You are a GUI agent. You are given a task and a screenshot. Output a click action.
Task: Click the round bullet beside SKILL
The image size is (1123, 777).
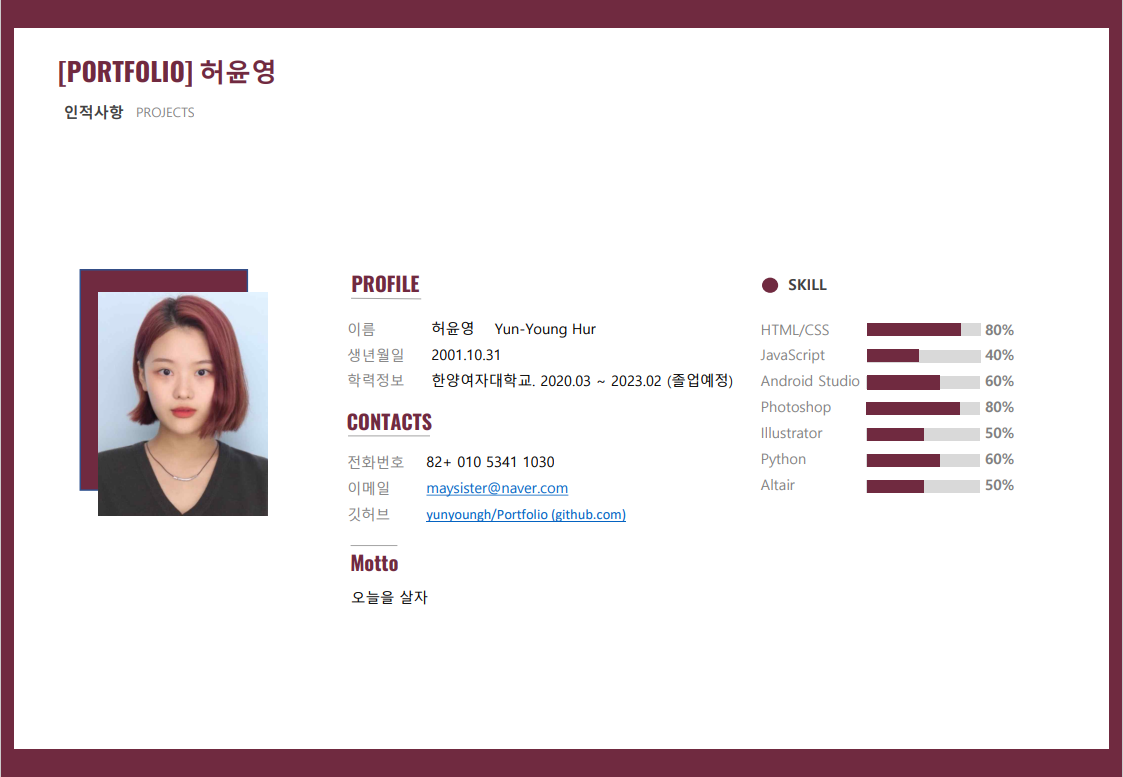coord(770,285)
